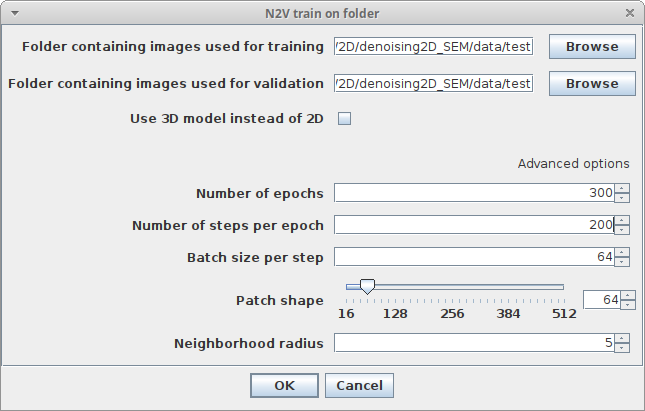
Task: Increase Neighborhood radius with up arrow
Action: (x=622, y=338)
